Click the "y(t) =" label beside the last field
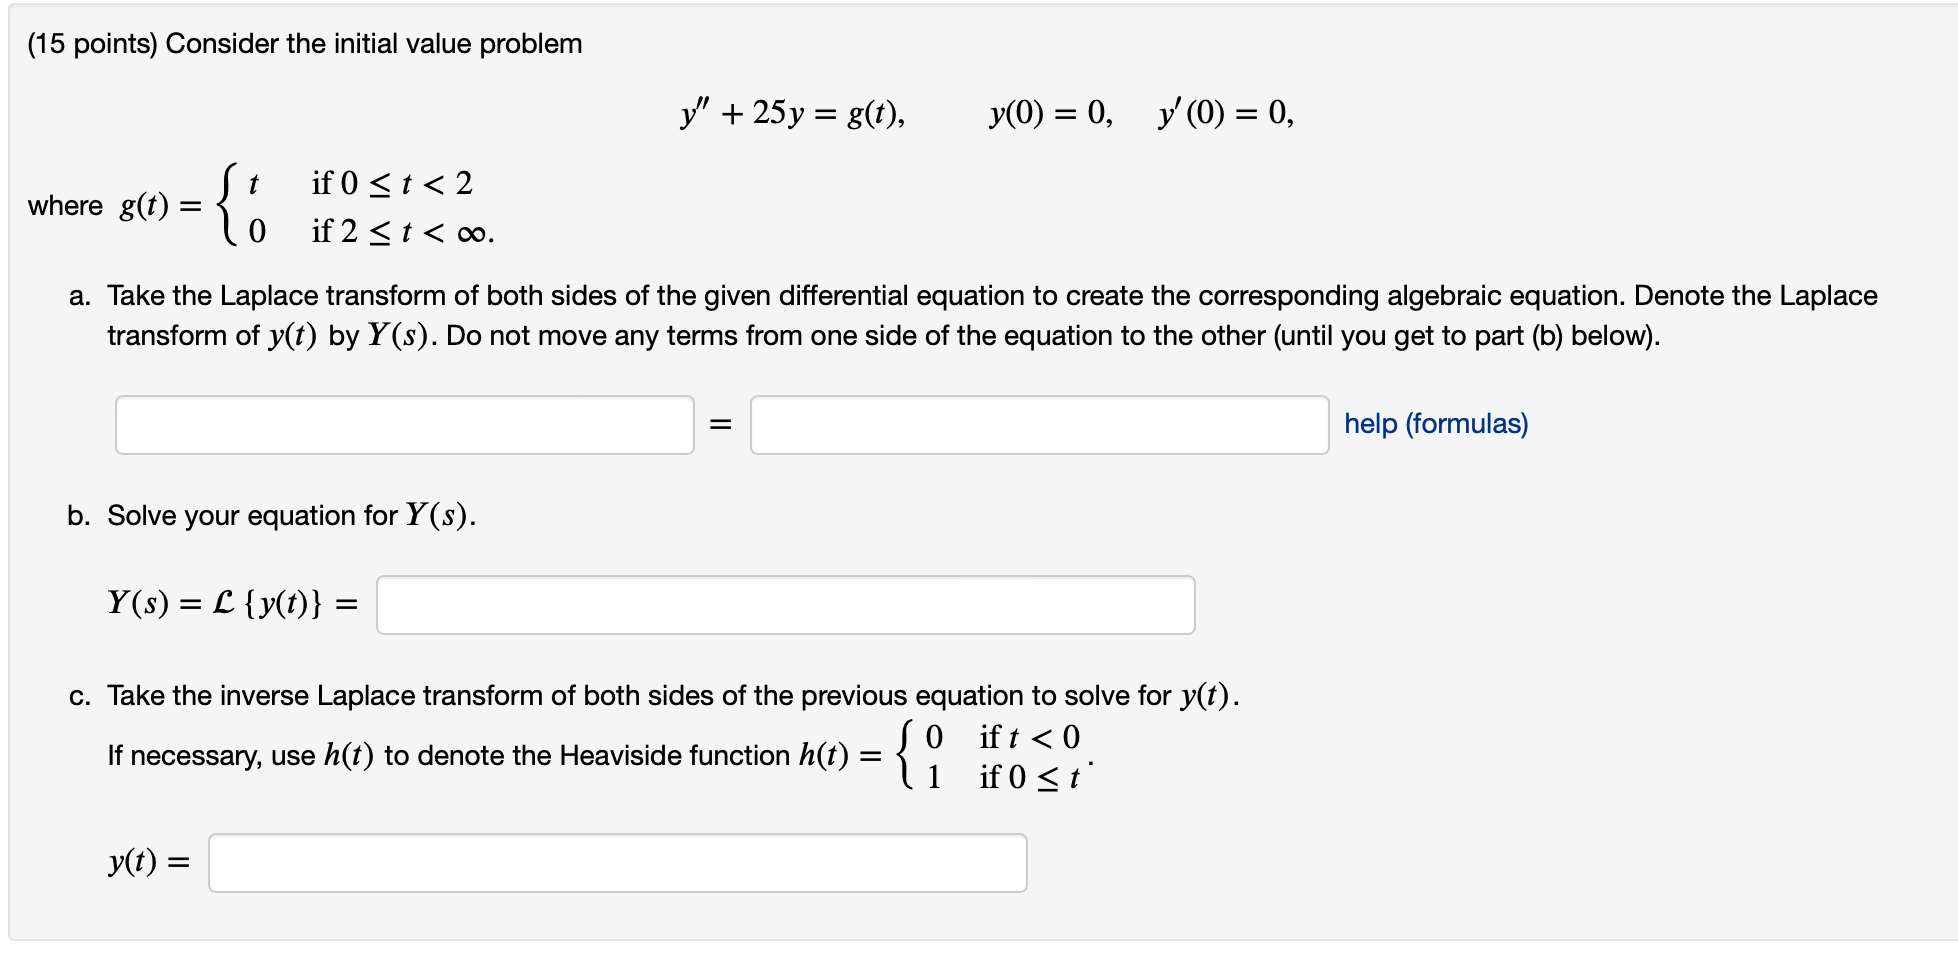Image resolution: width=1958 pixels, height=954 pixels. (148, 861)
